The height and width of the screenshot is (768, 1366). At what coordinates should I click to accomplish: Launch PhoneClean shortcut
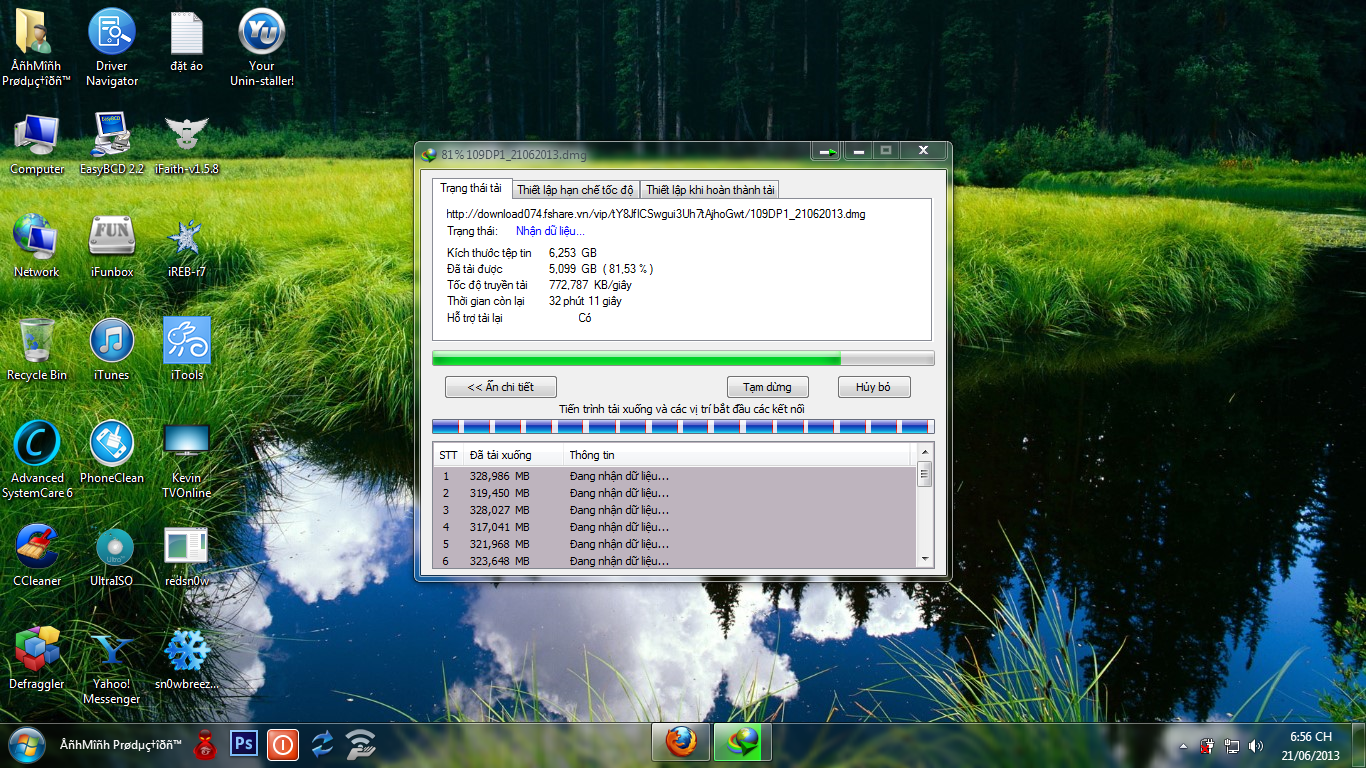[111, 453]
